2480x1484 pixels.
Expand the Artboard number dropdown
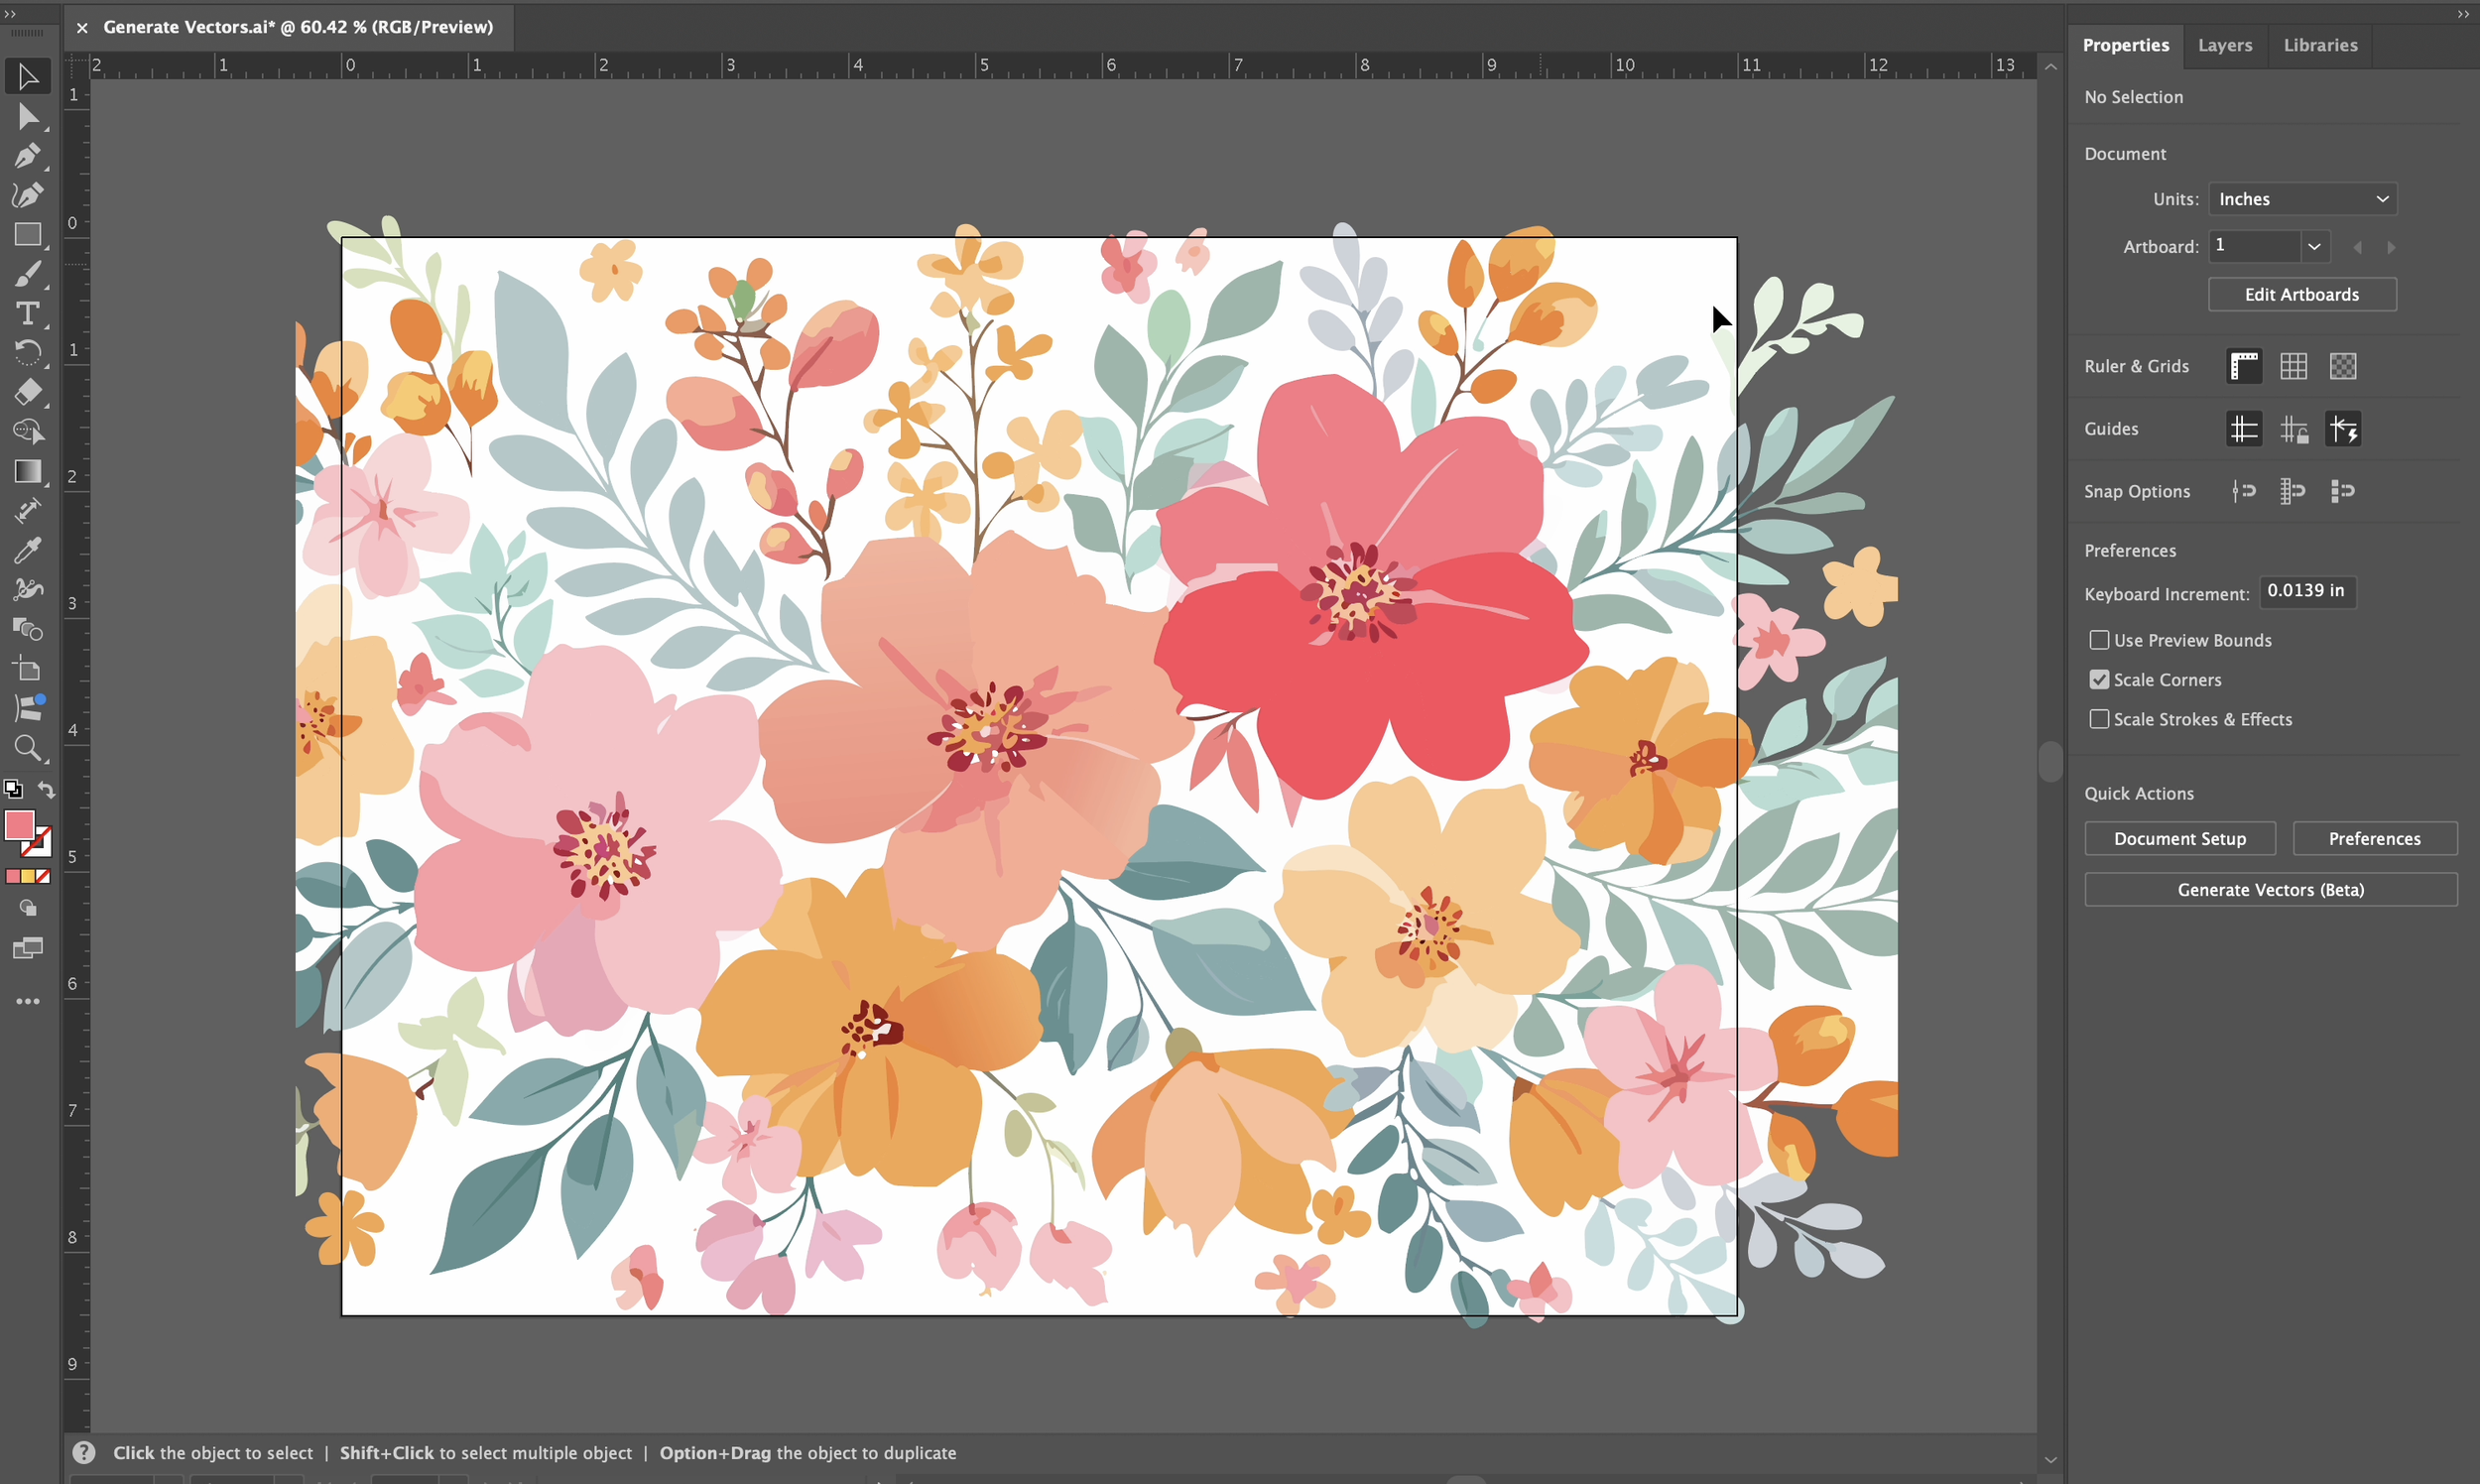[2314, 246]
